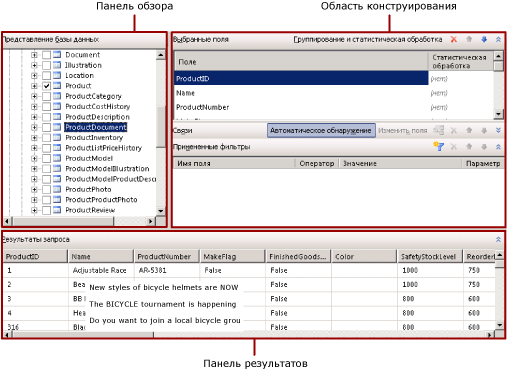Click table icon next to ProductModel
This screenshot has height=370, width=507.
tap(57, 158)
